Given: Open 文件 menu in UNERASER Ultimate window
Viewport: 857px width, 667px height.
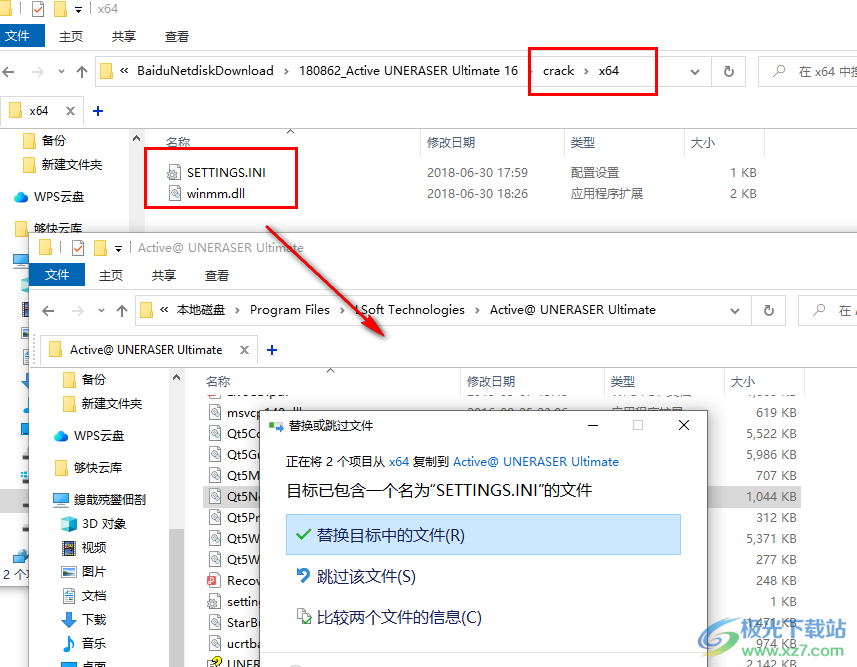Looking at the screenshot, I should [x=57, y=274].
